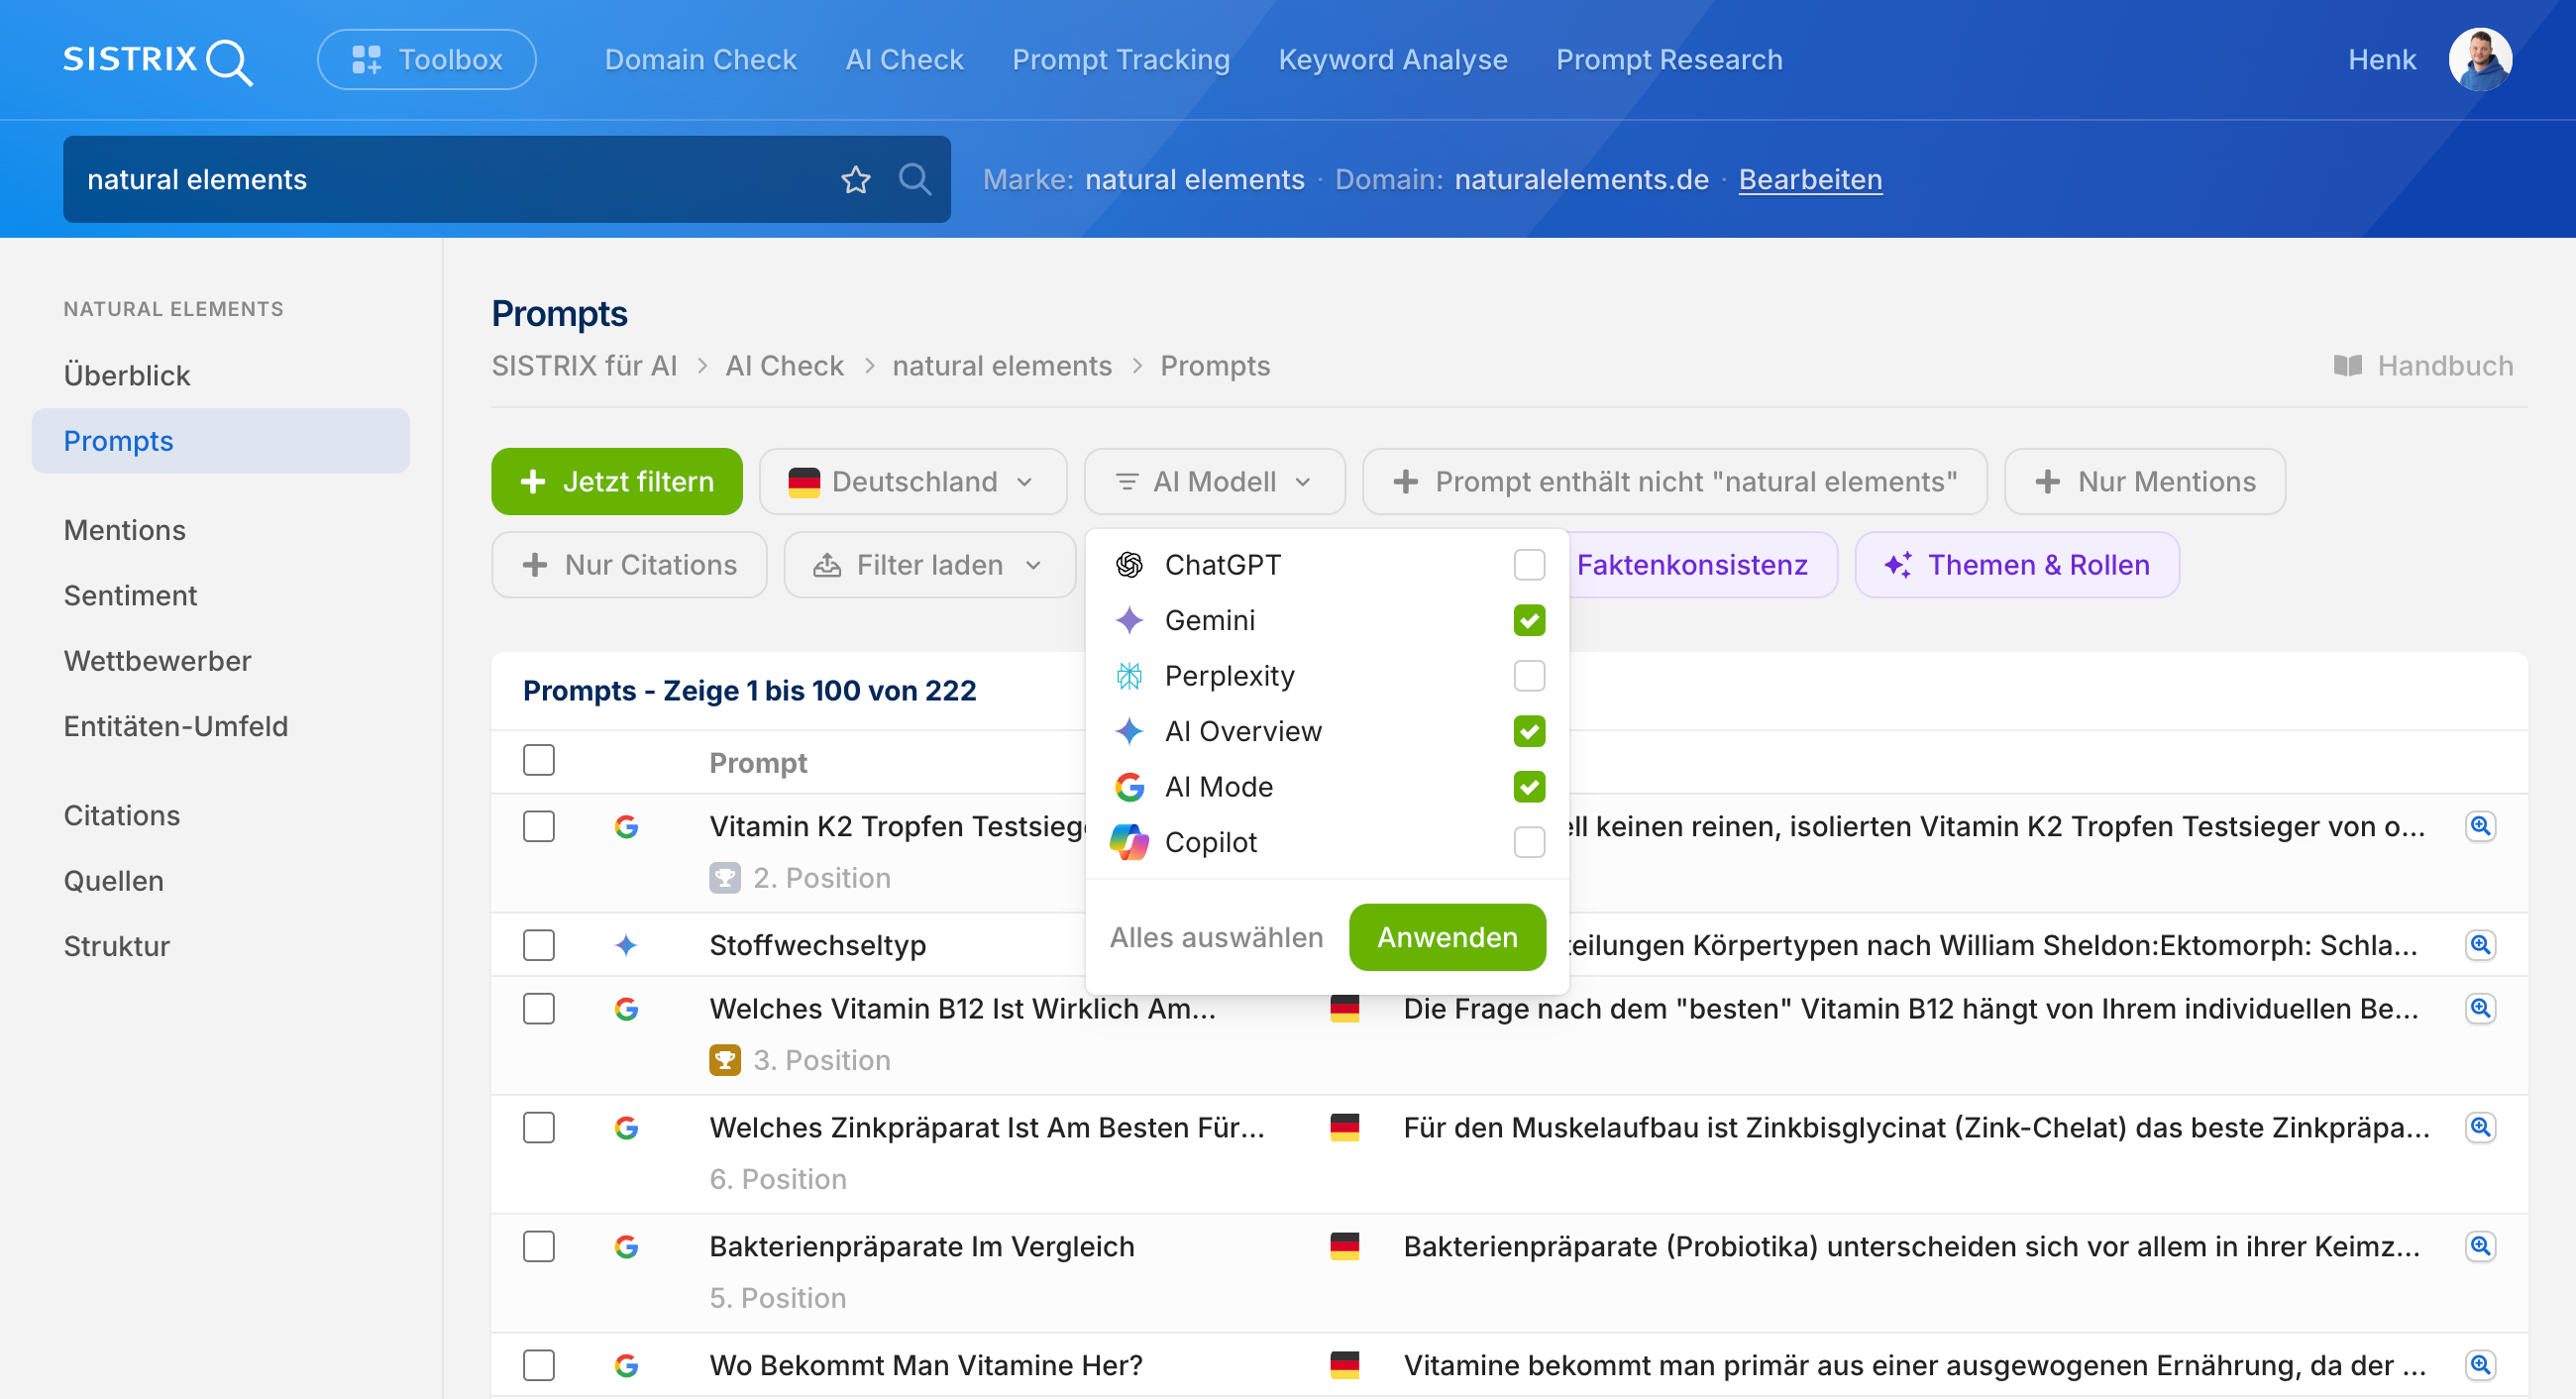Open the Handbuch book icon

[2347, 366]
